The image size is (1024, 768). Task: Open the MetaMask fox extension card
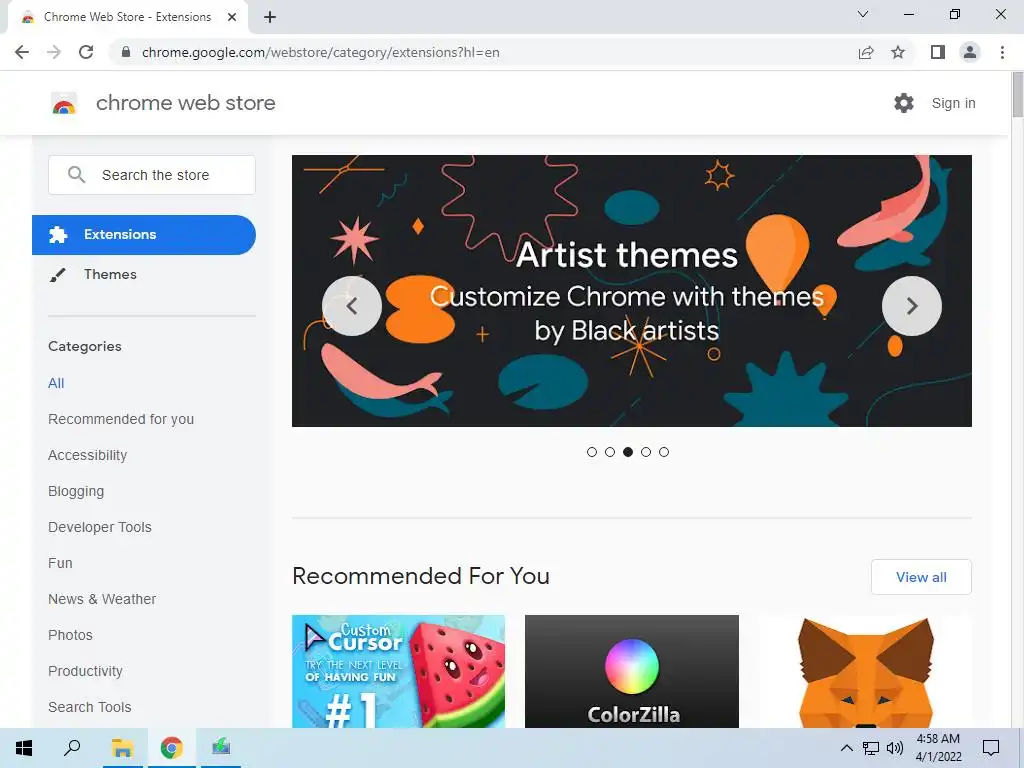pyautogui.click(x=865, y=671)
